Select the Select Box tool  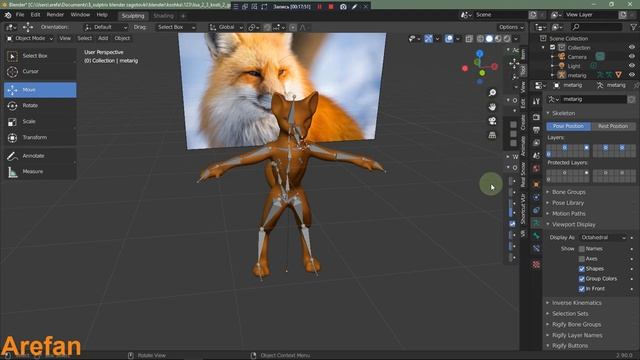tap(40, 56)
